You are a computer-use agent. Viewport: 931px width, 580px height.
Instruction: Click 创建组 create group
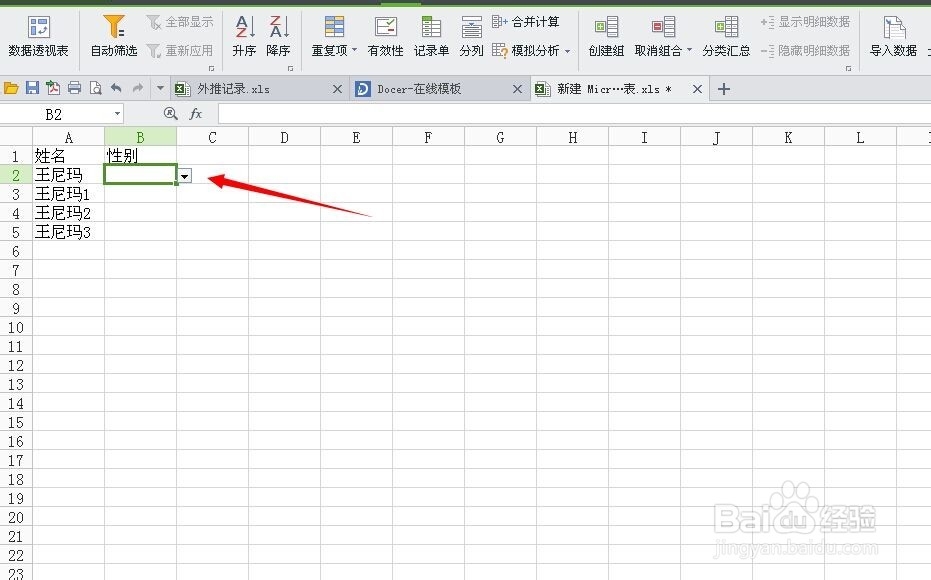606,37
